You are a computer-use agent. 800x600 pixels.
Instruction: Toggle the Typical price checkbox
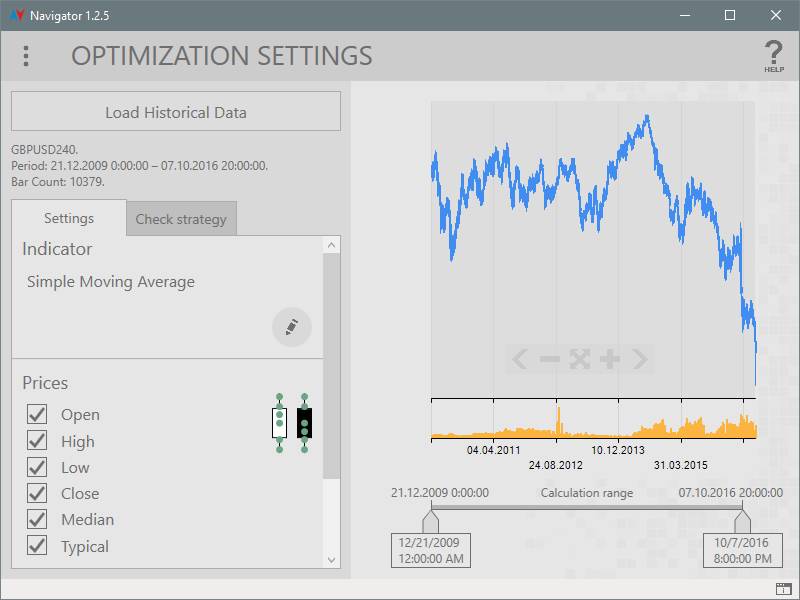tap(37, 546)
